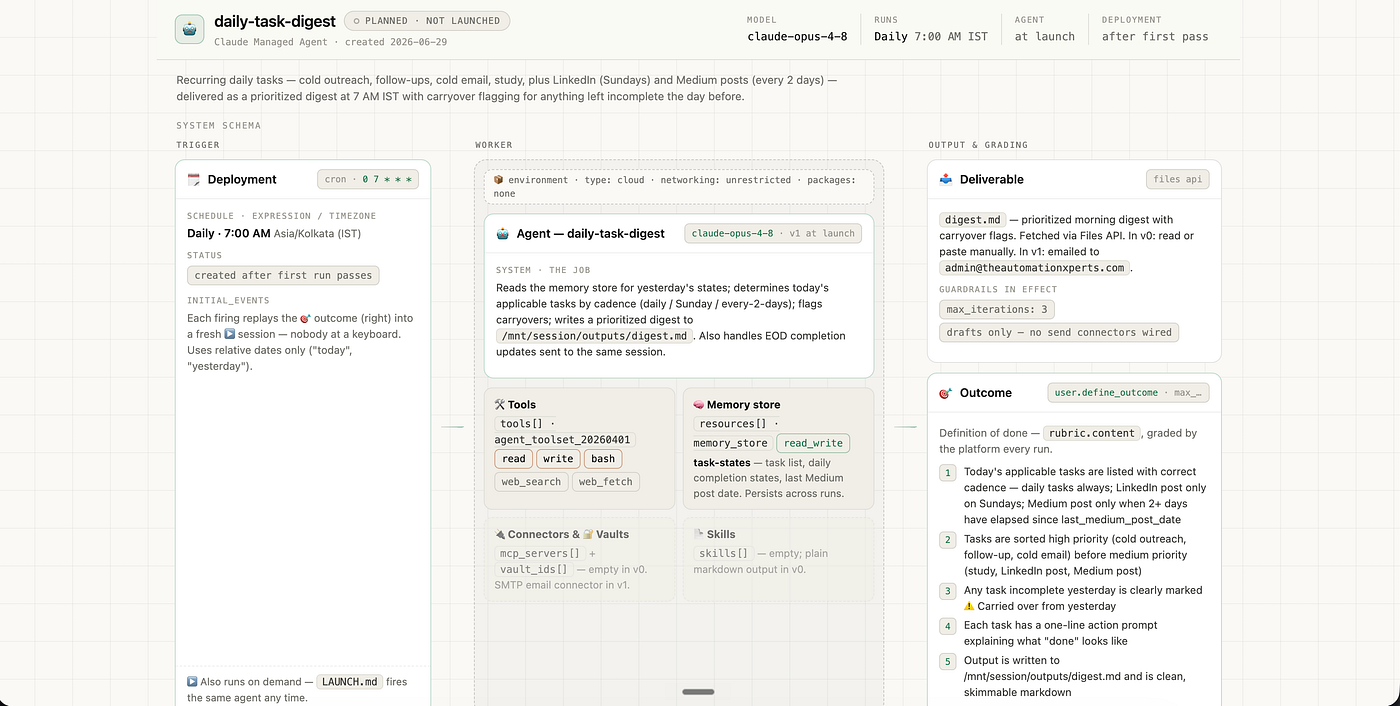Click rubric item number 1 badge
The width and height of the screenshot is (1400, 706).
(x=948, y=472)
